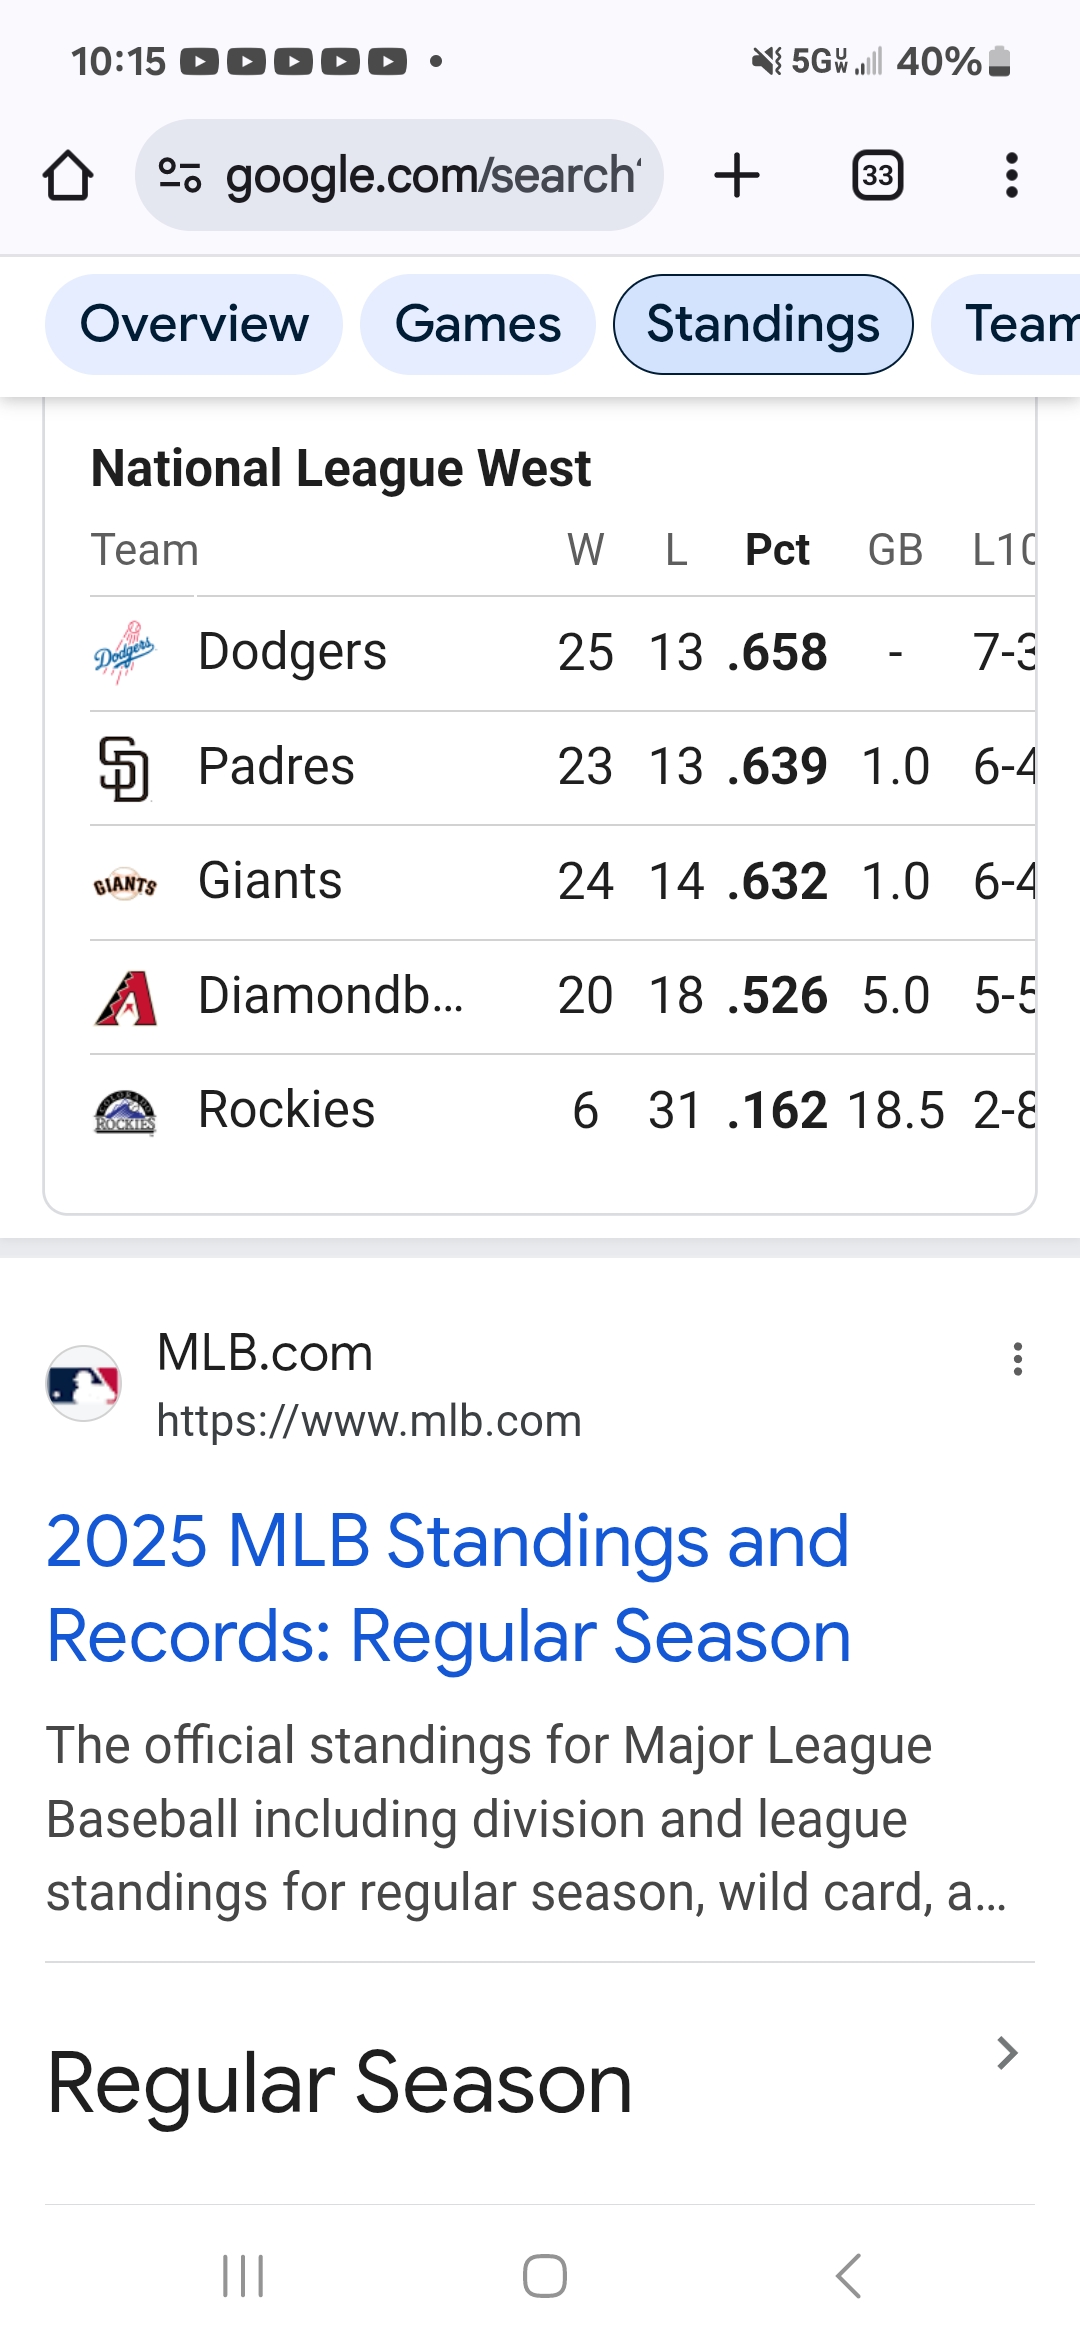This screenshot has height=2340, width=1080.
Task: Open new tab with plus icon
Action: 737,176
